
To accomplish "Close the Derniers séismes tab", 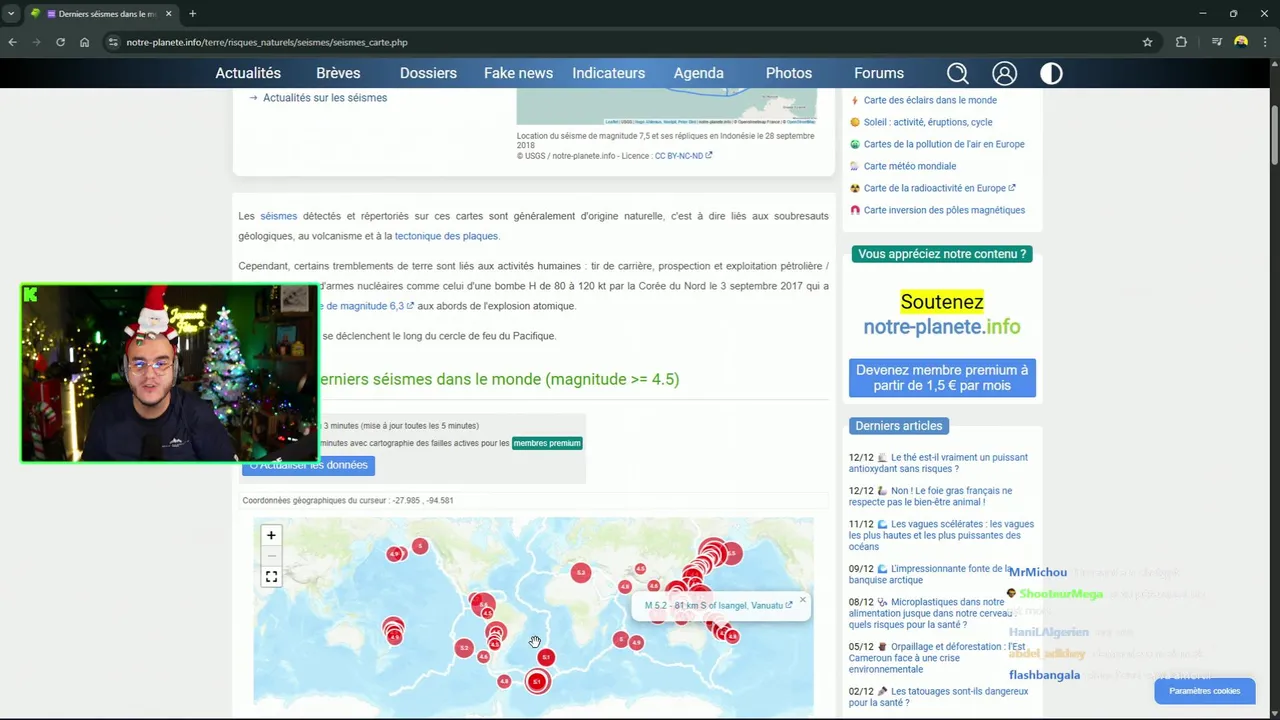I will pos(167,14).
